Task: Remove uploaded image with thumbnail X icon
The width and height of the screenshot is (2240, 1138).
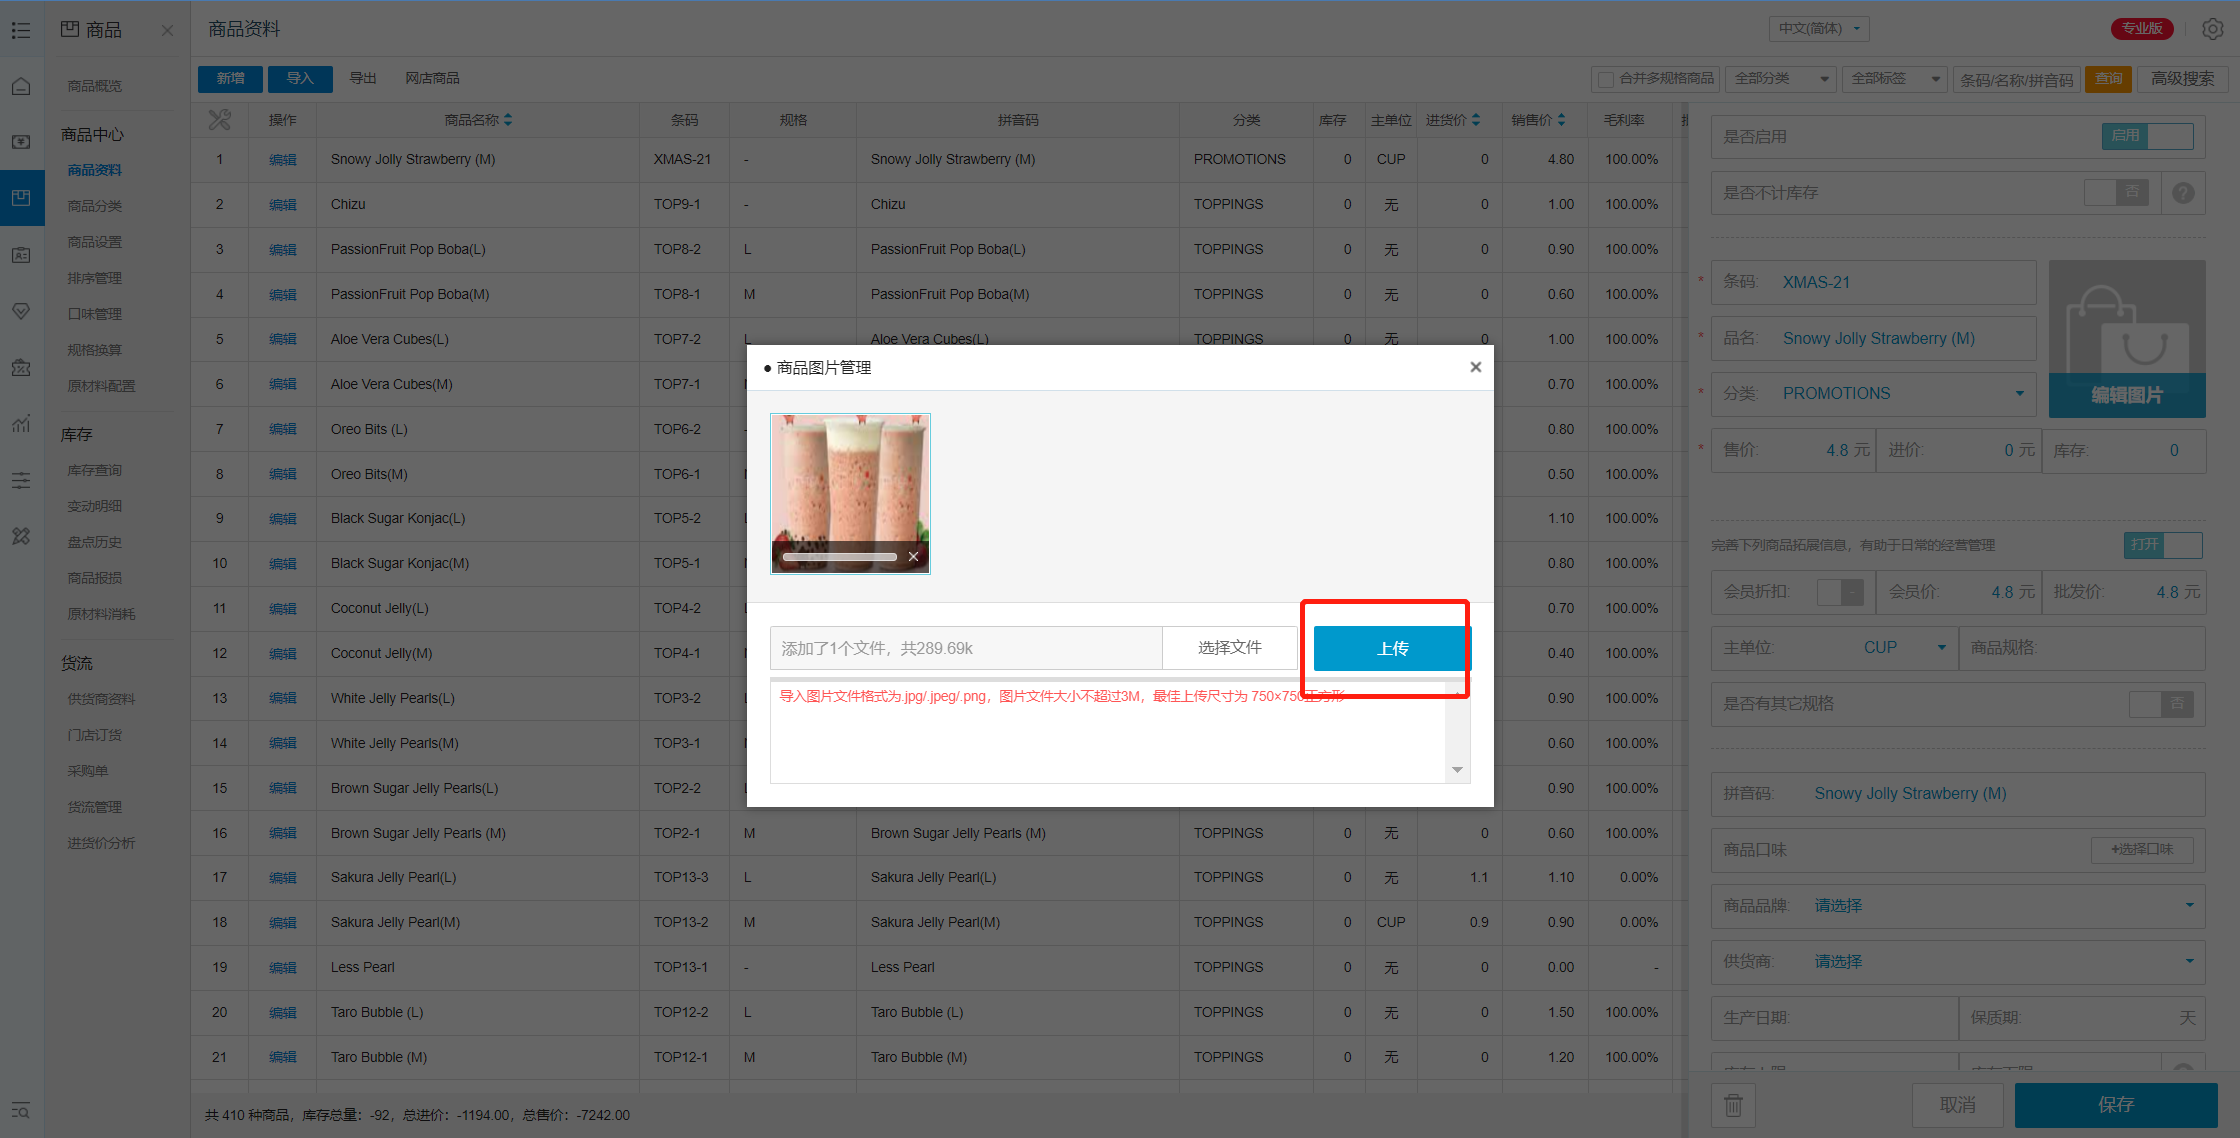Action: (x=913, y=557)
